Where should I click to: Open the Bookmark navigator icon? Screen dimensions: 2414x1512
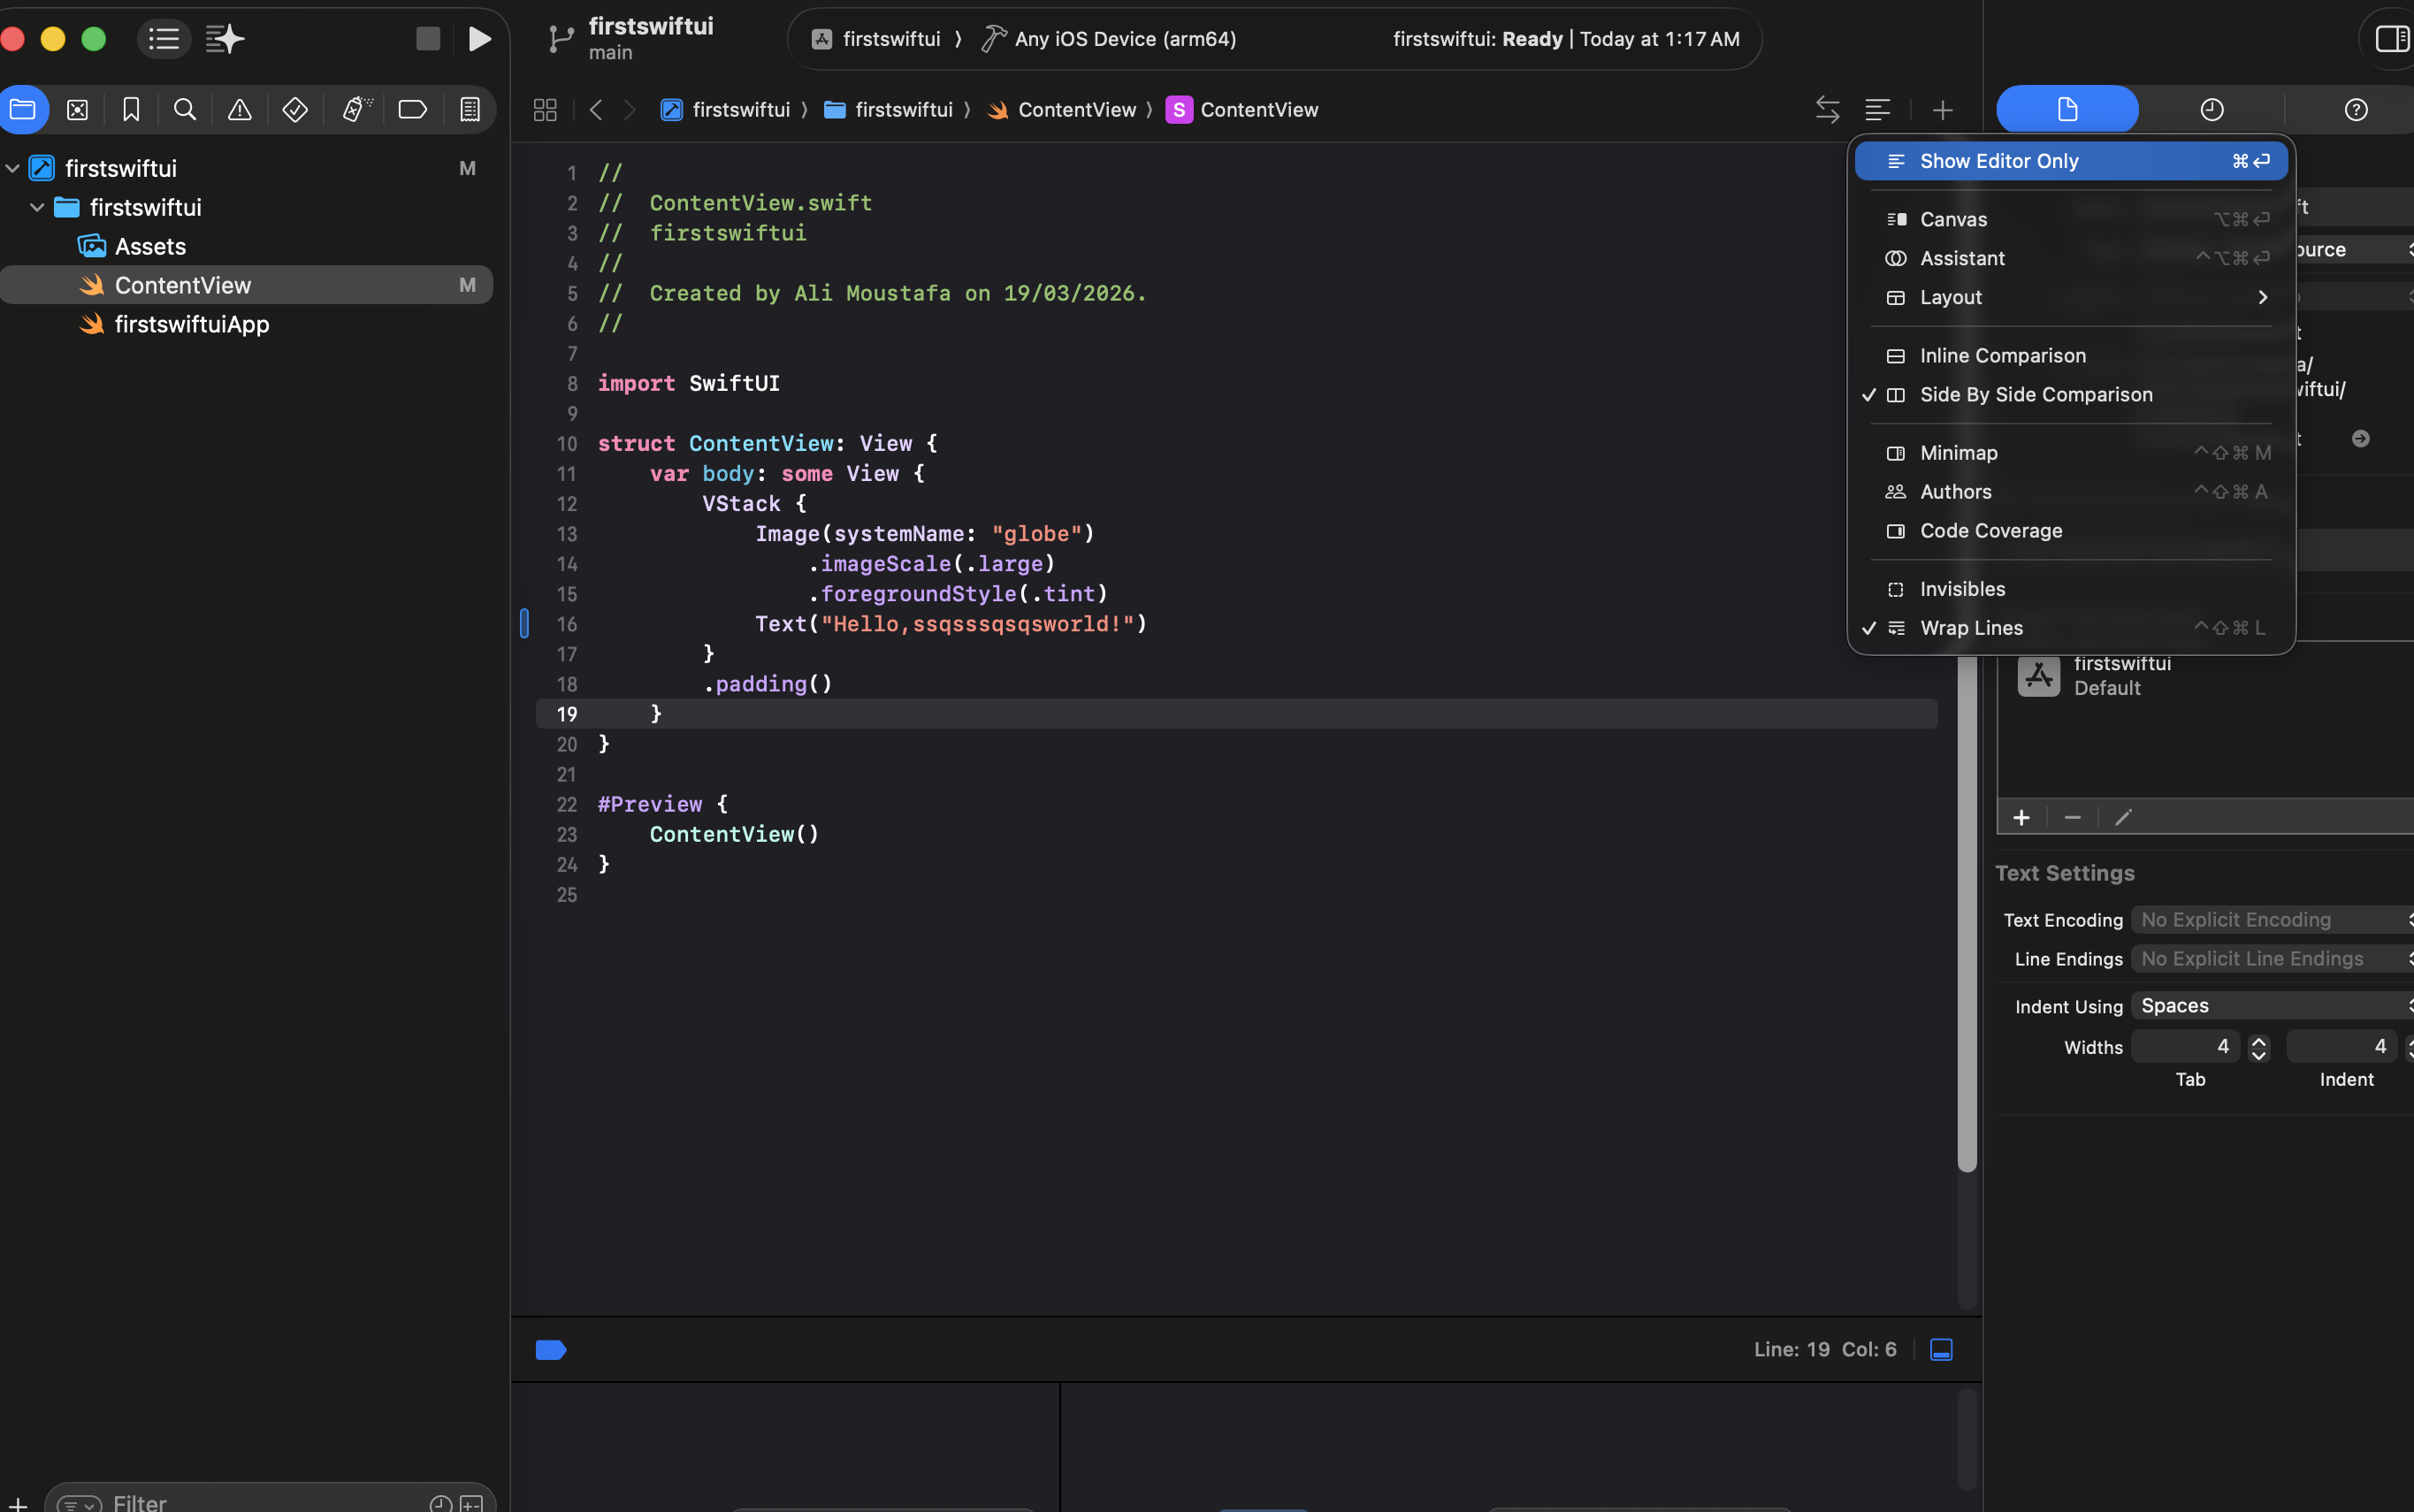(x=131, y=109)
